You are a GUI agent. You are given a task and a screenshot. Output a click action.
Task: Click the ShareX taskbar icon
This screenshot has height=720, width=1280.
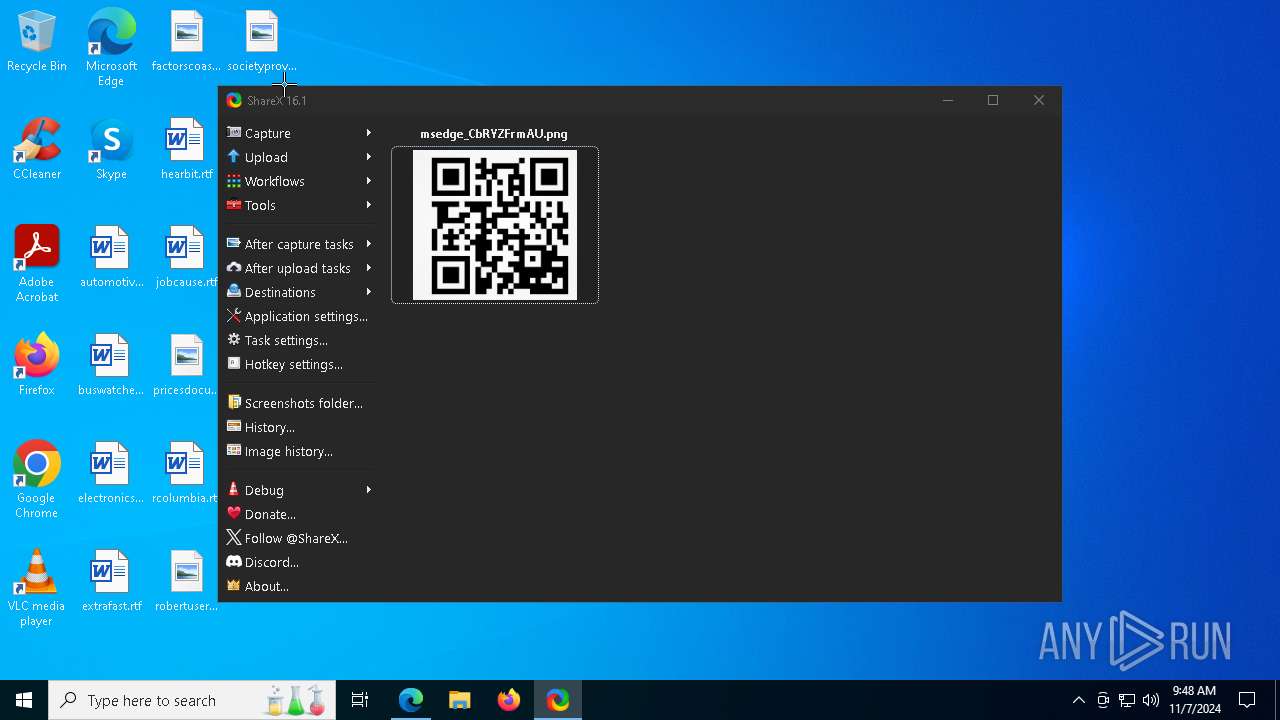point(558,700)
